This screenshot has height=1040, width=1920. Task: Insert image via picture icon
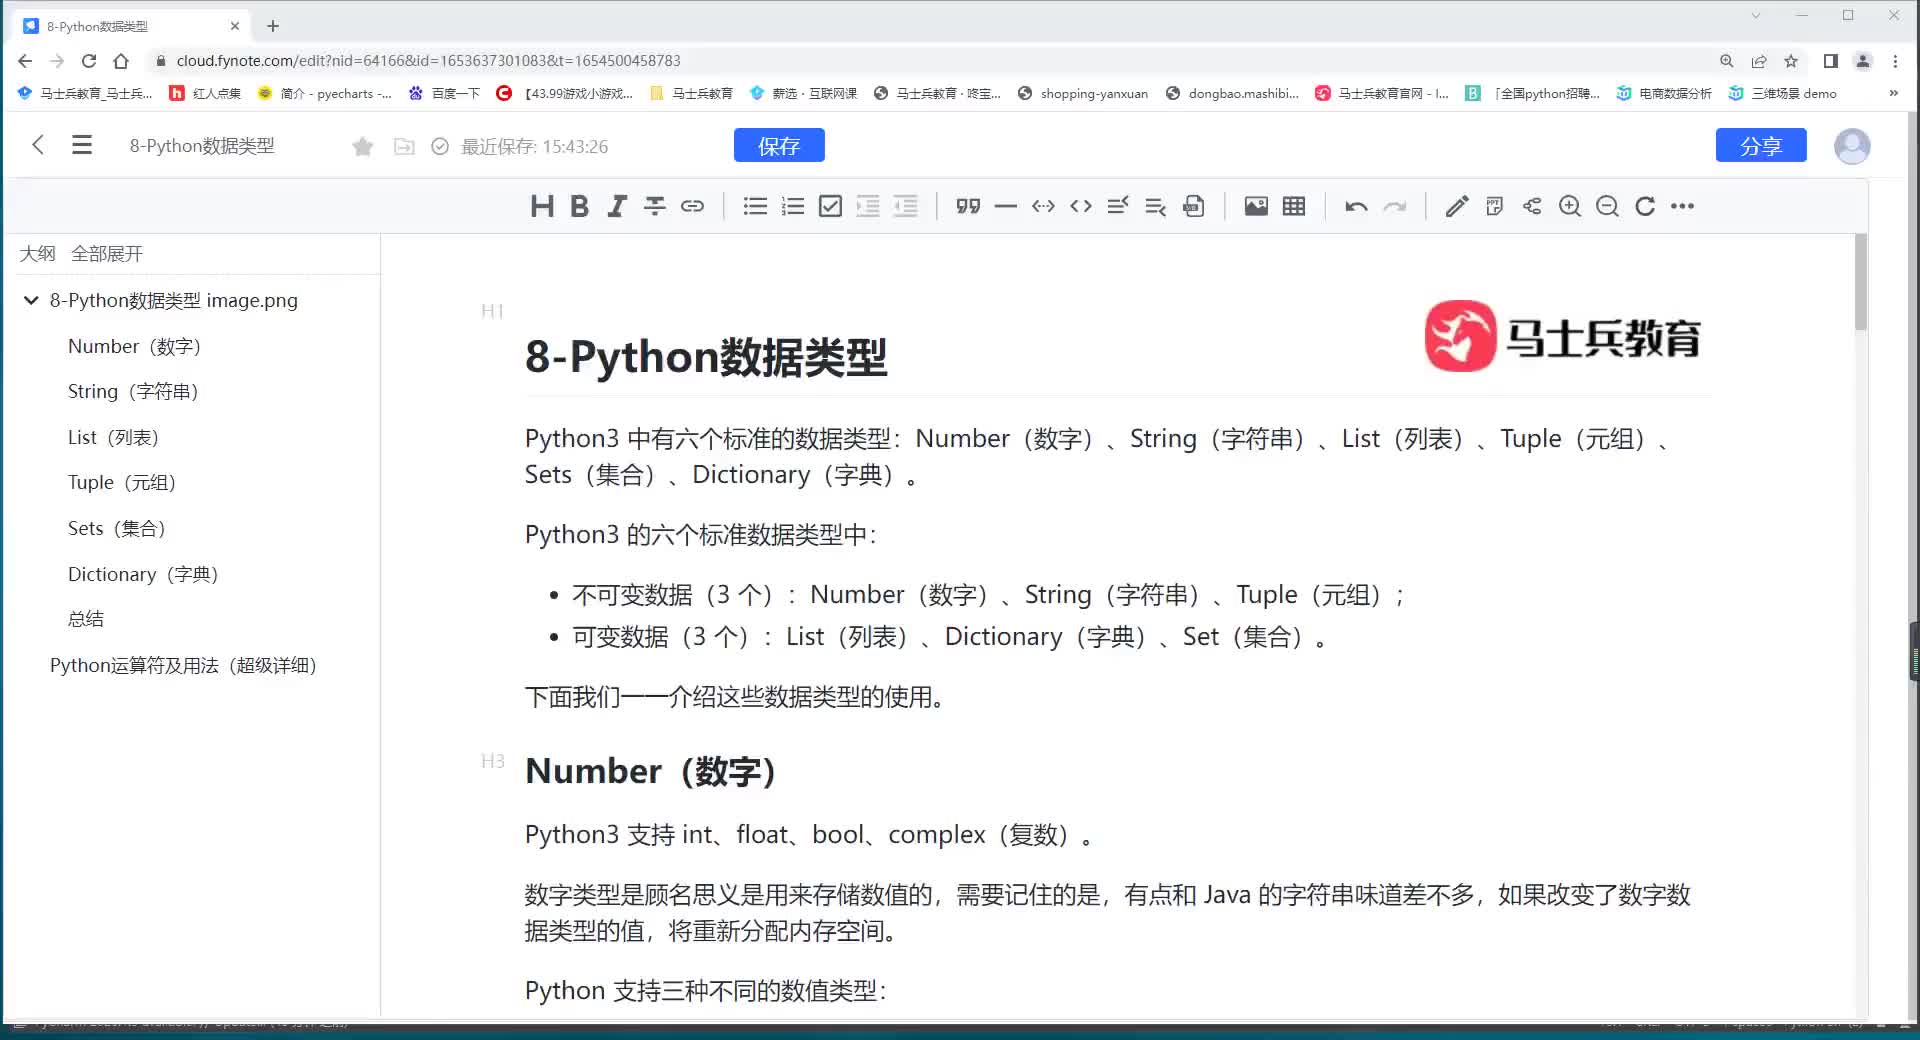click(1256, 207)
